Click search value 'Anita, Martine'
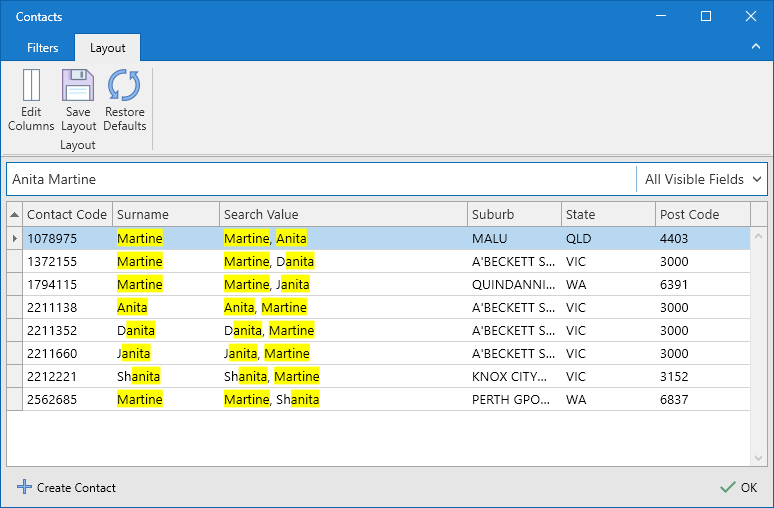Image resolution: width=774 pixels, height=508 pixels. tap(265, 308)
